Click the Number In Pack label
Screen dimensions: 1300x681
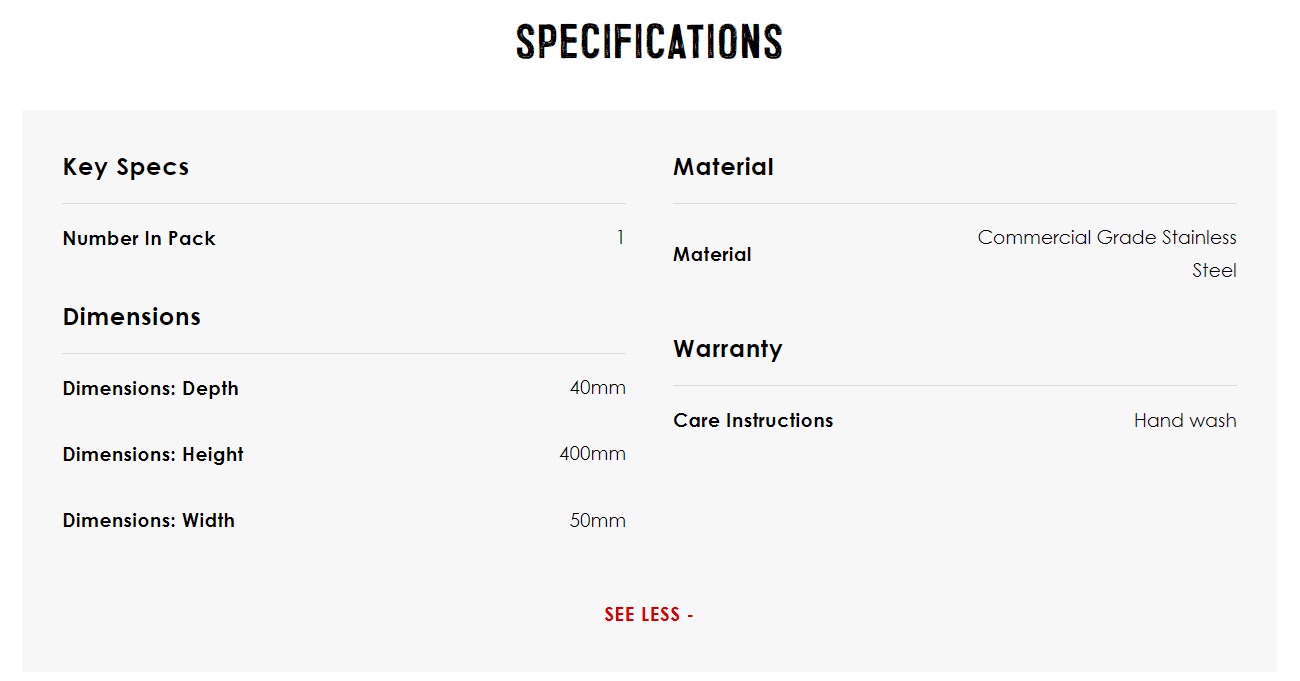[139, 238]
